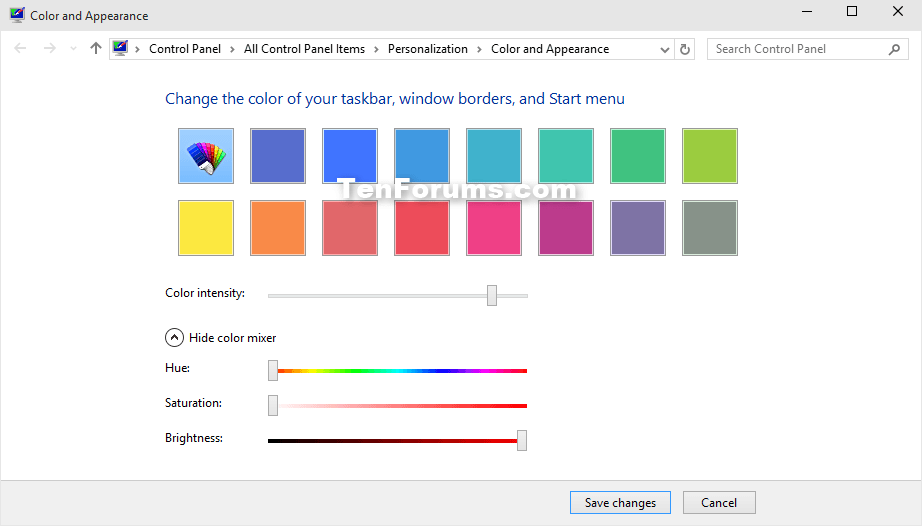Go to Control Panel breadcrumb
The image size is (922, 526).
point(185,49)
